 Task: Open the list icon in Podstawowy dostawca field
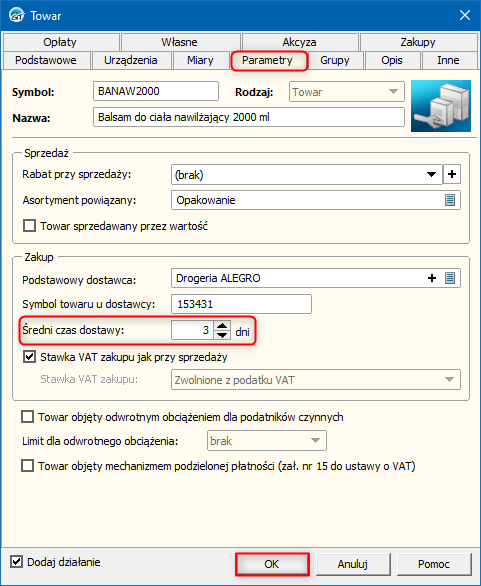pyautogui.click(x=450, y=278)
